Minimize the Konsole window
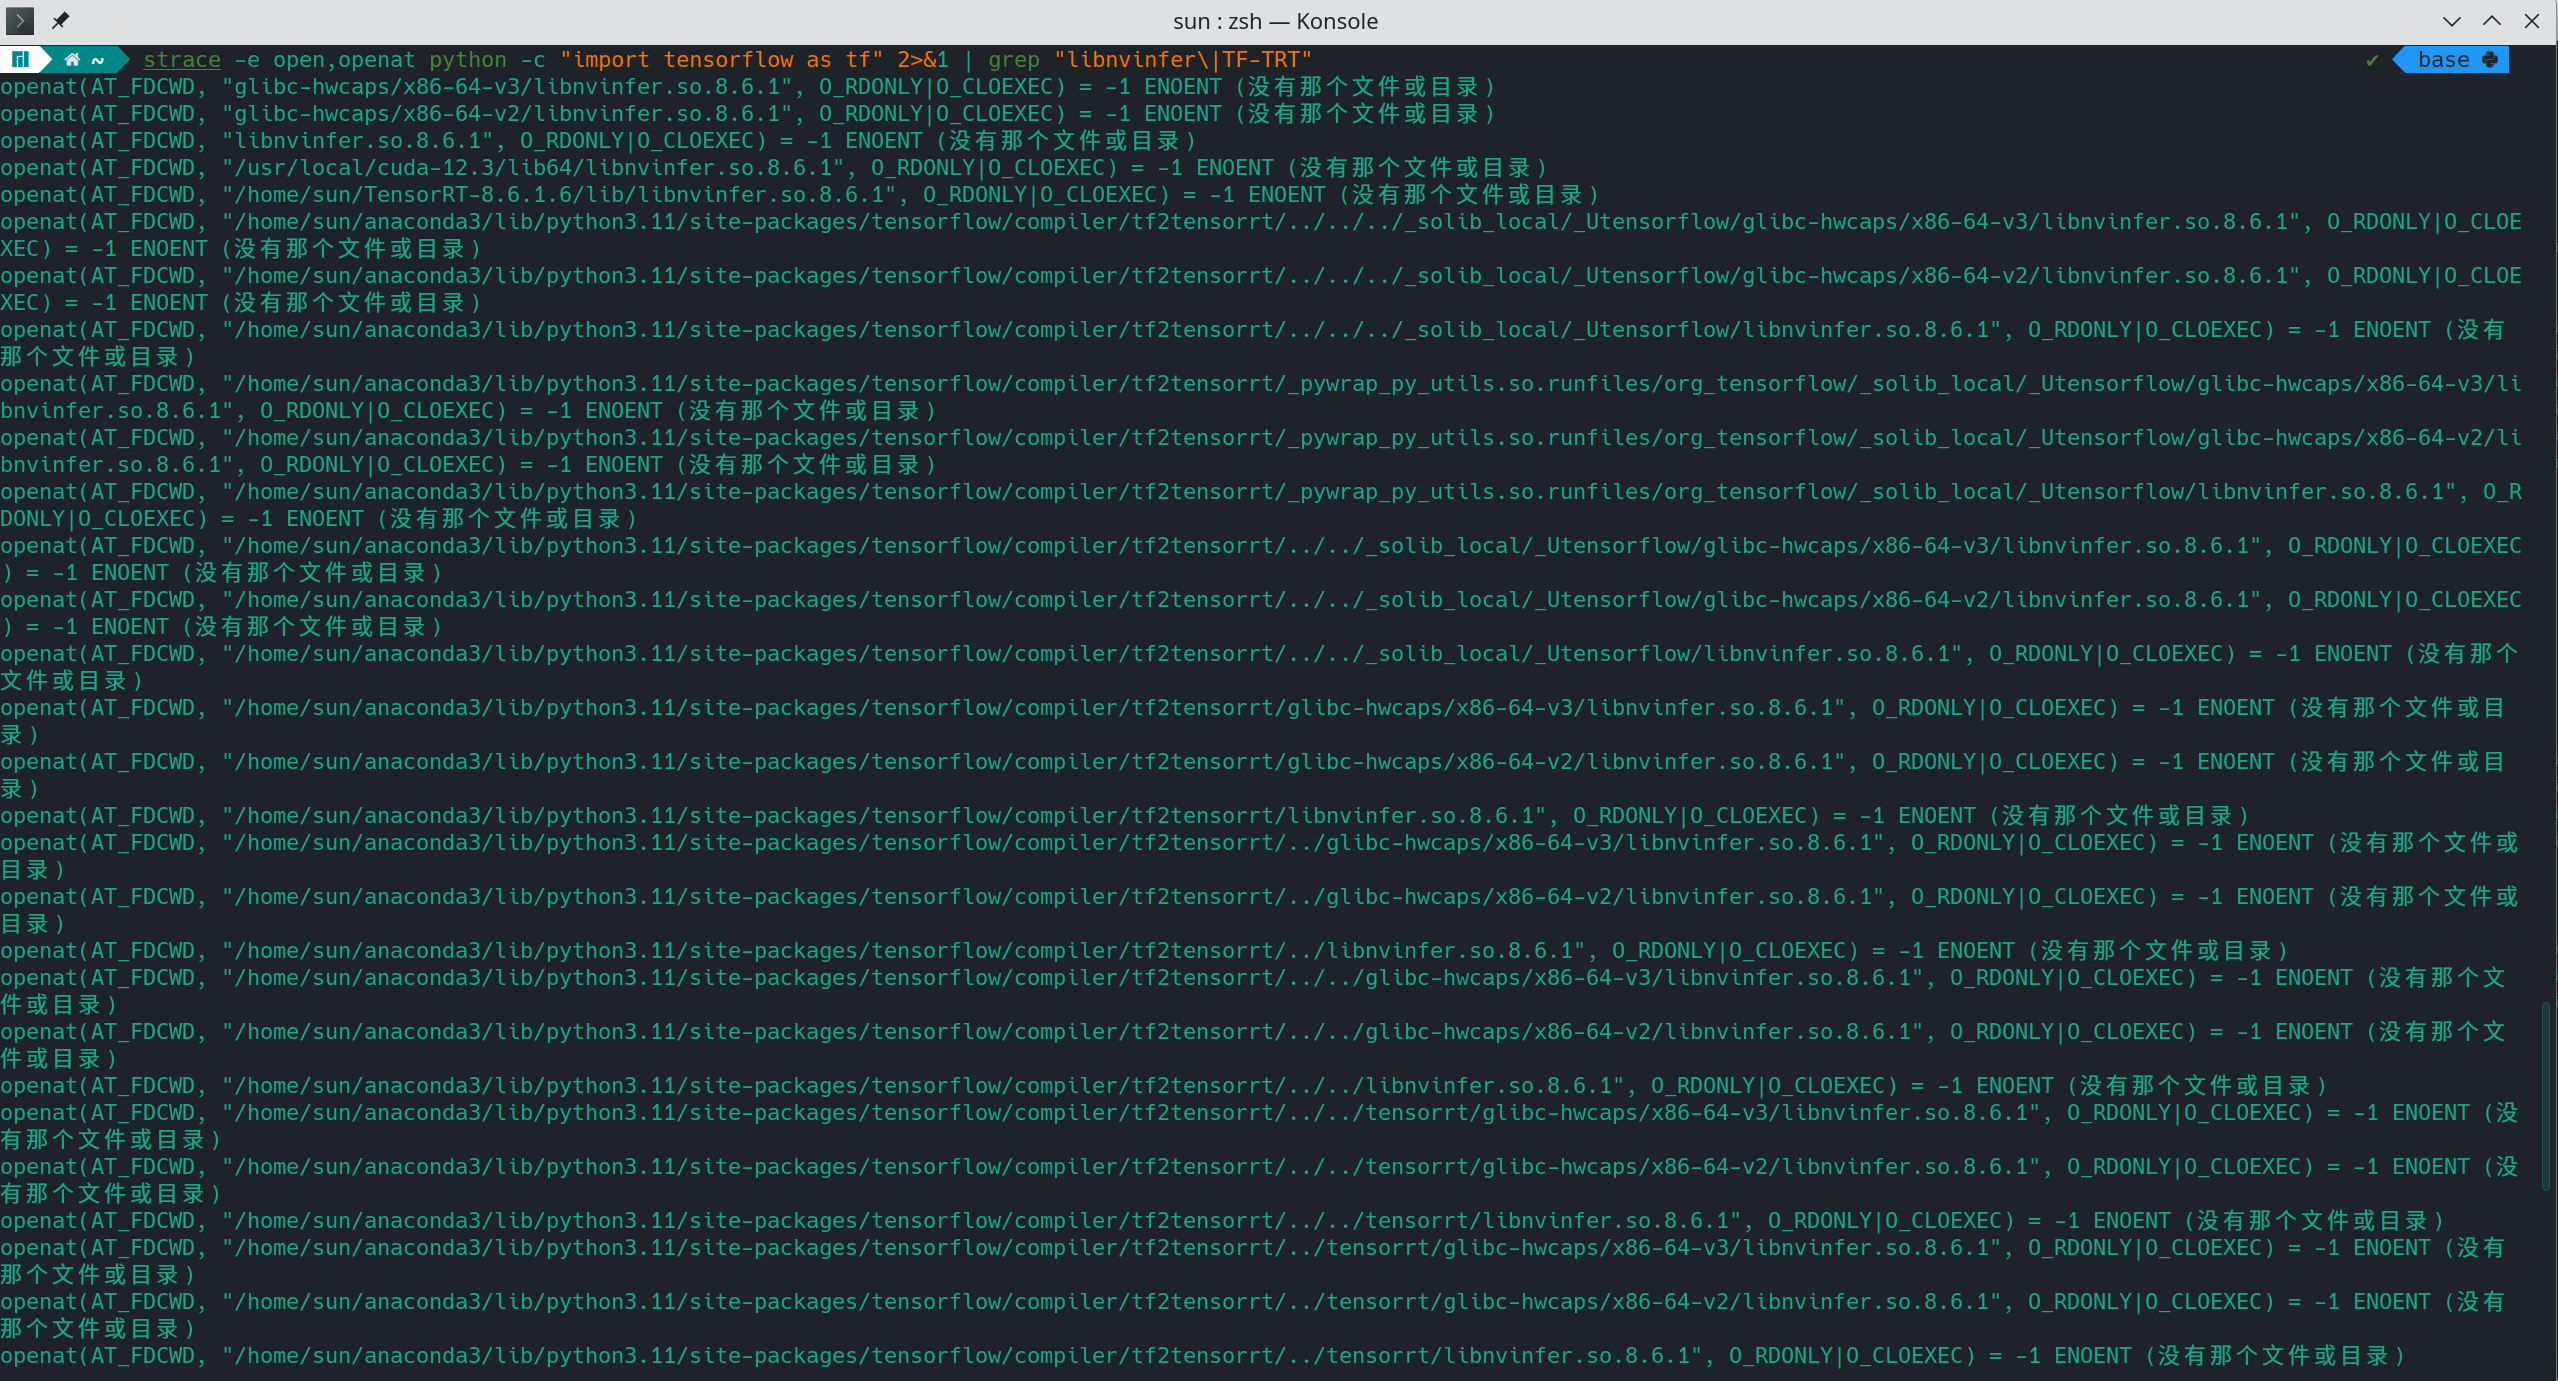Screen dimensions: 2558x1381 click(2451, 21)
